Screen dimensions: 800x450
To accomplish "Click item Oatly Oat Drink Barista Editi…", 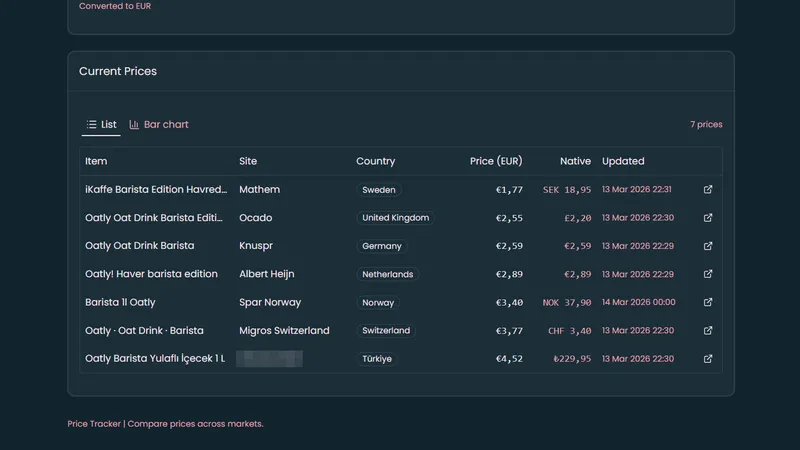I will pos(154,218).
